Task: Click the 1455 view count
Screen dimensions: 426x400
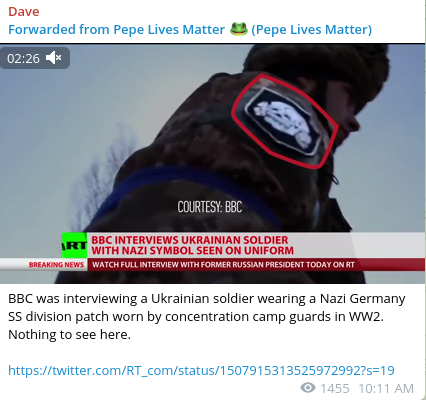Action: click(x=335, y=388)
